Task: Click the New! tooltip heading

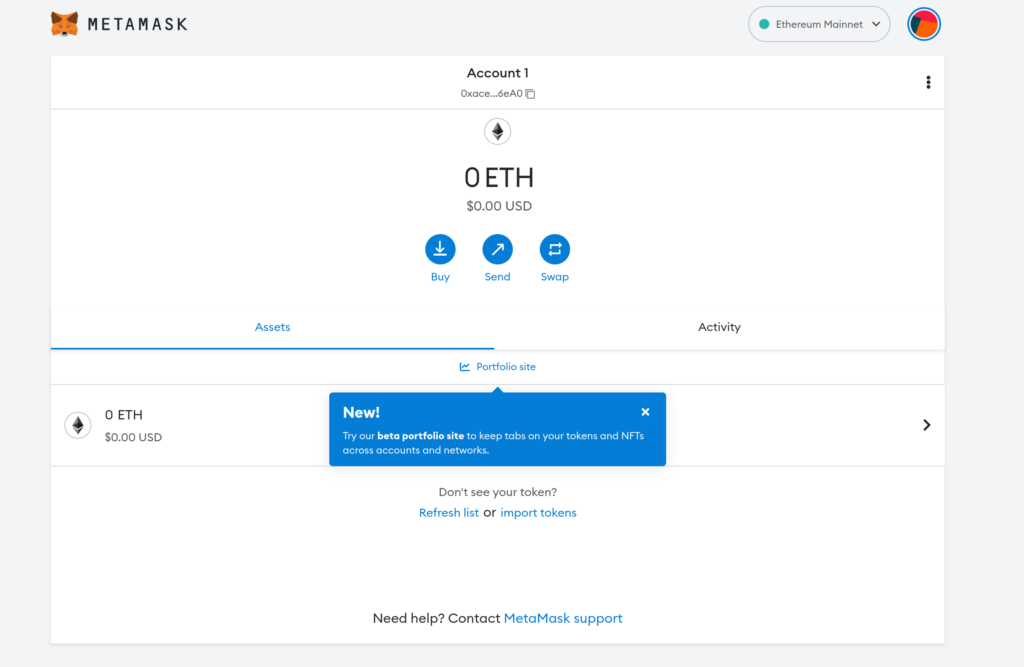Action: (x=361, y=412)
